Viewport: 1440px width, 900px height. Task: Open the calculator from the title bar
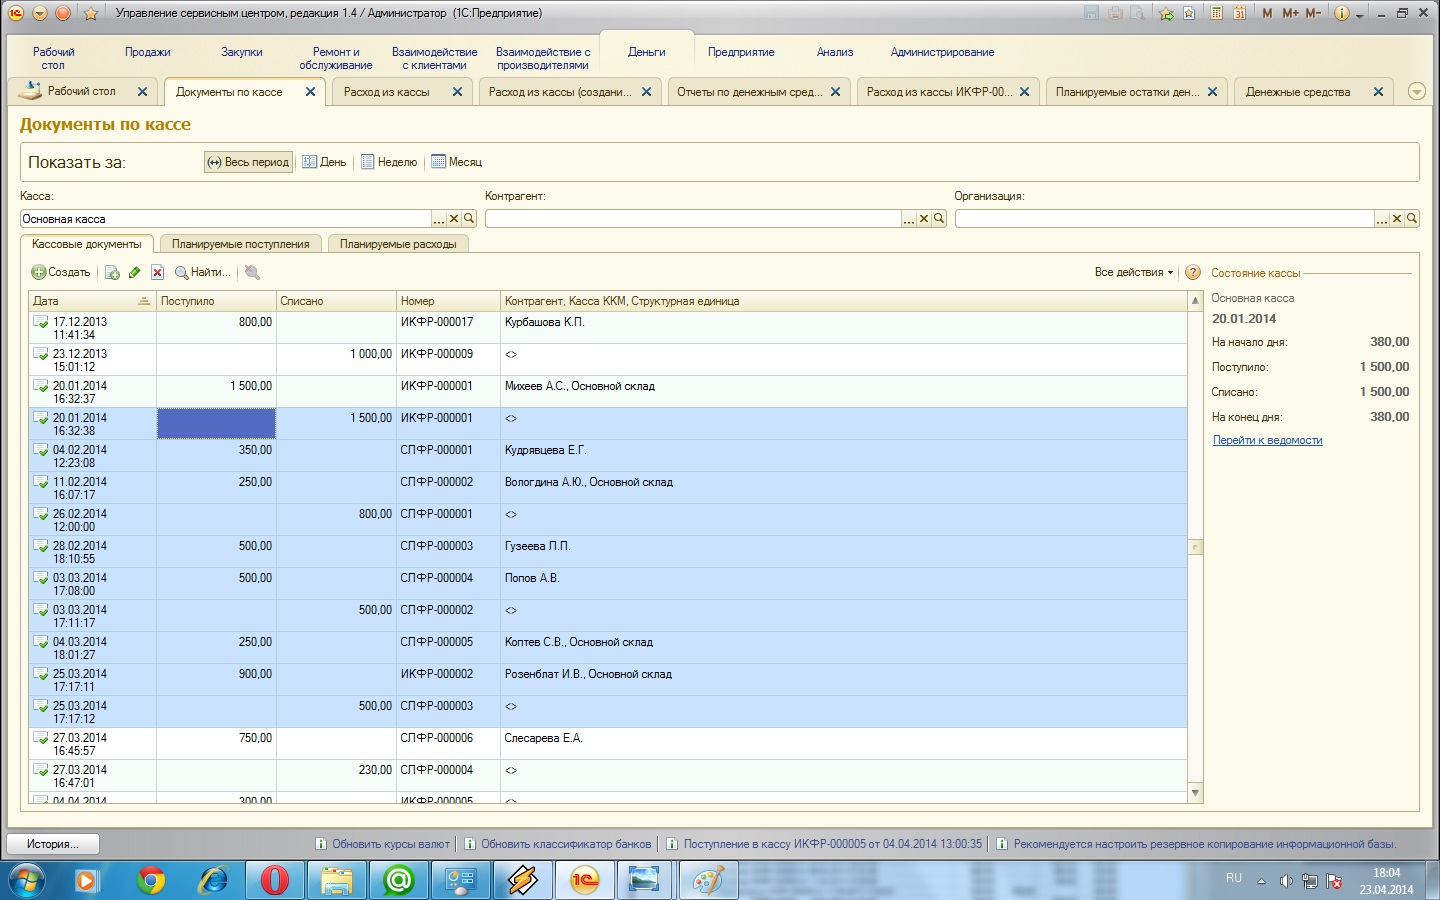(1217, 13)
